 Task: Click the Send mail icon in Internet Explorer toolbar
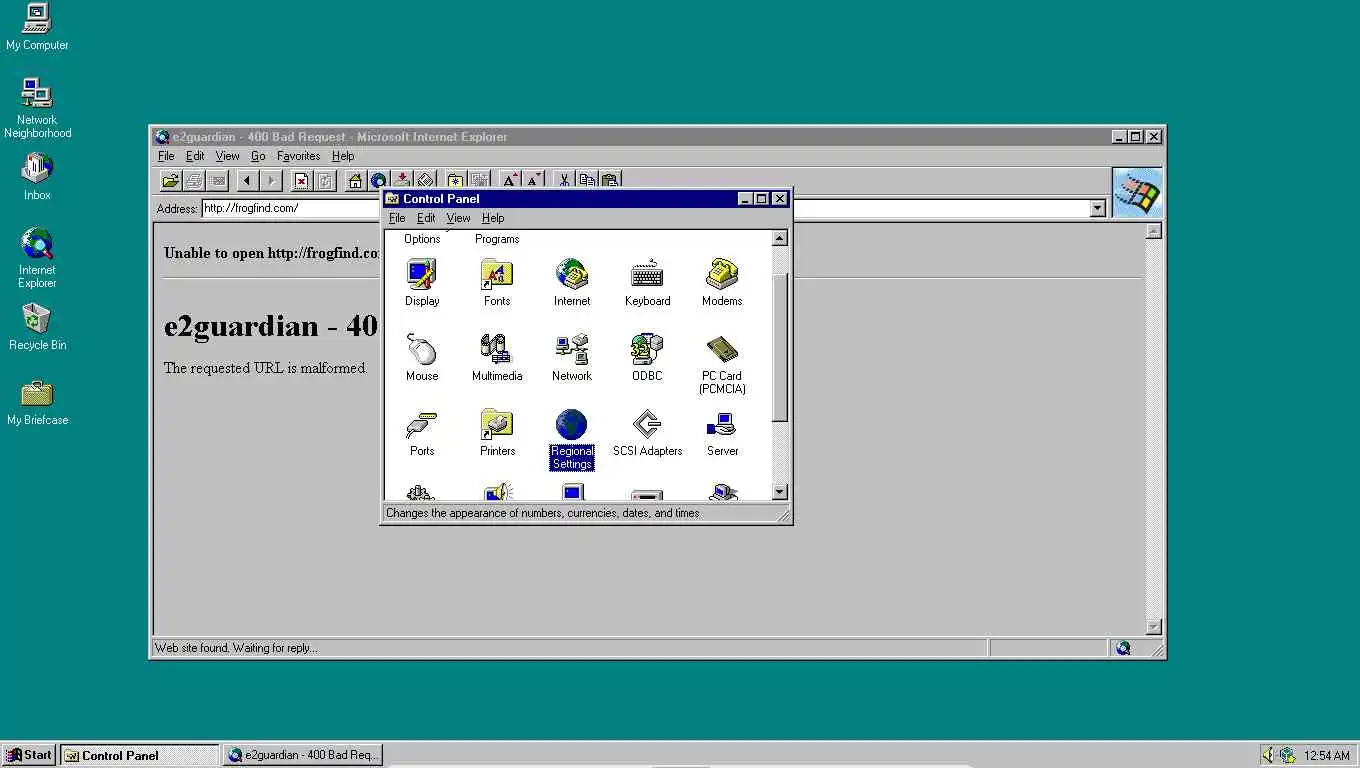217,181
